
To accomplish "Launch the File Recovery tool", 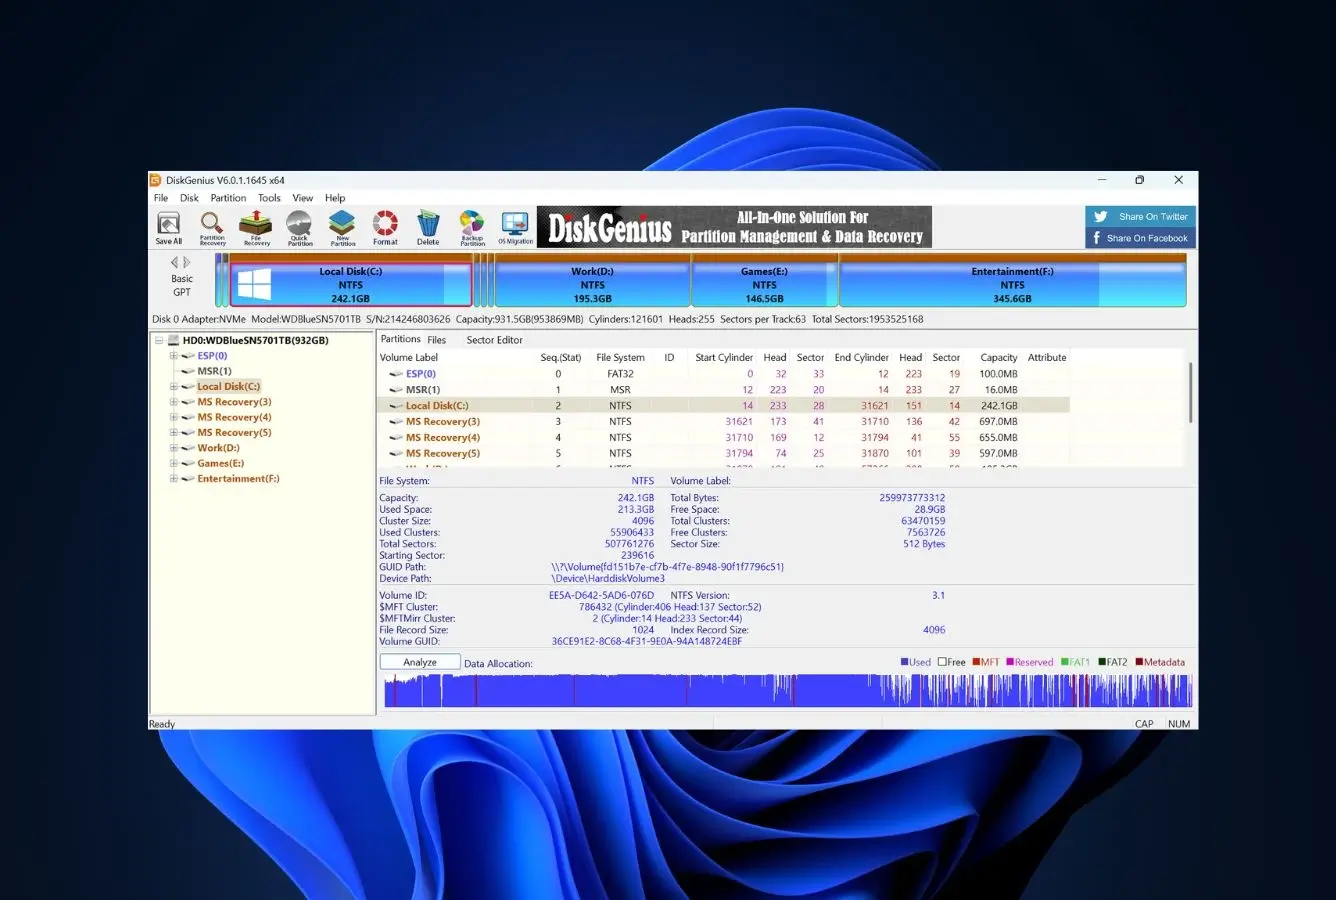I will click(x=256, y=228).
